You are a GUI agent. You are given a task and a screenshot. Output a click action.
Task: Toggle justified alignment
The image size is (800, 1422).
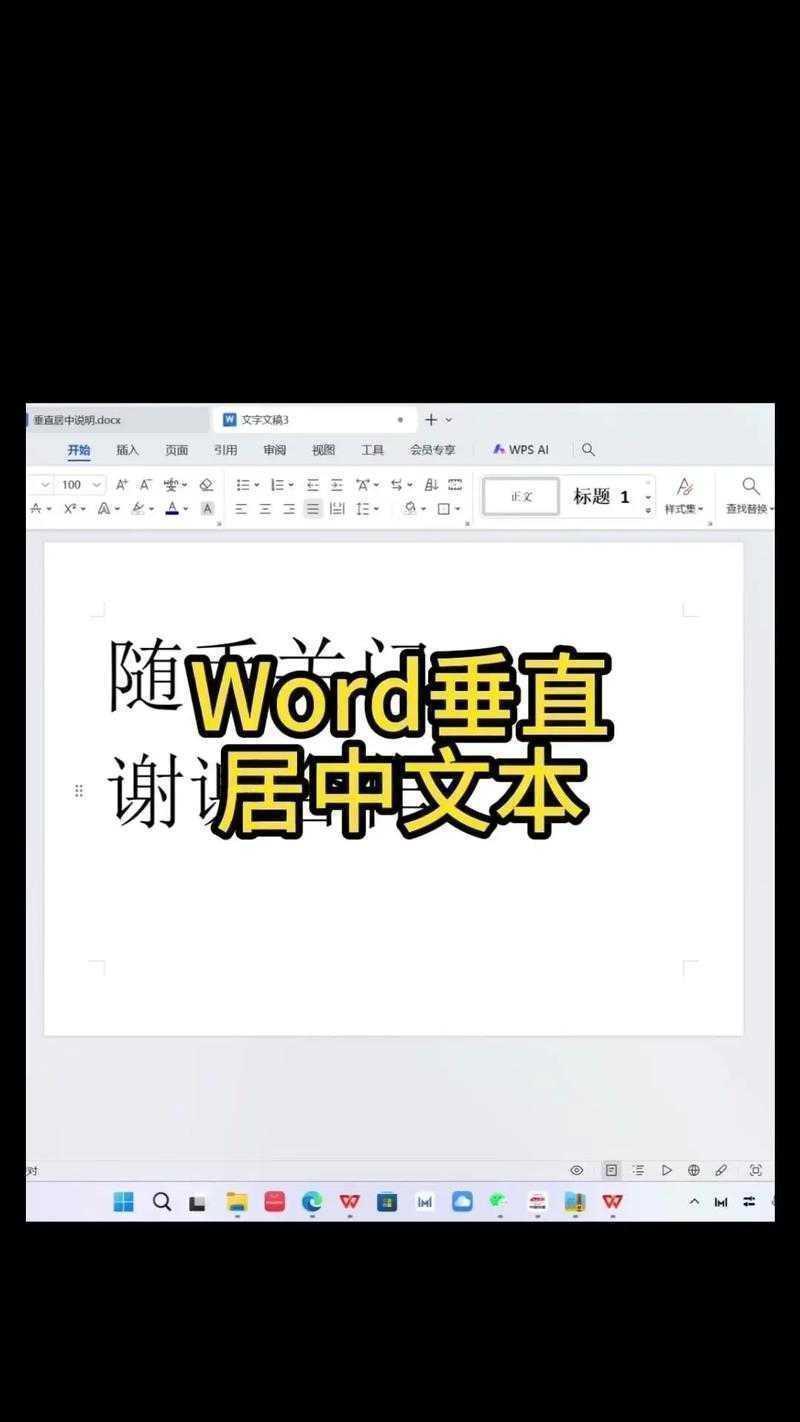point(312,508)
